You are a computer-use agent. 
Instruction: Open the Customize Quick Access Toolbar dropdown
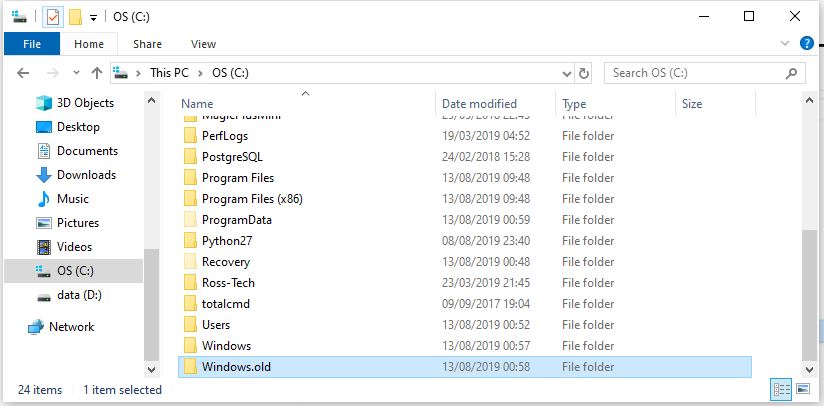(x=93, y=18)
